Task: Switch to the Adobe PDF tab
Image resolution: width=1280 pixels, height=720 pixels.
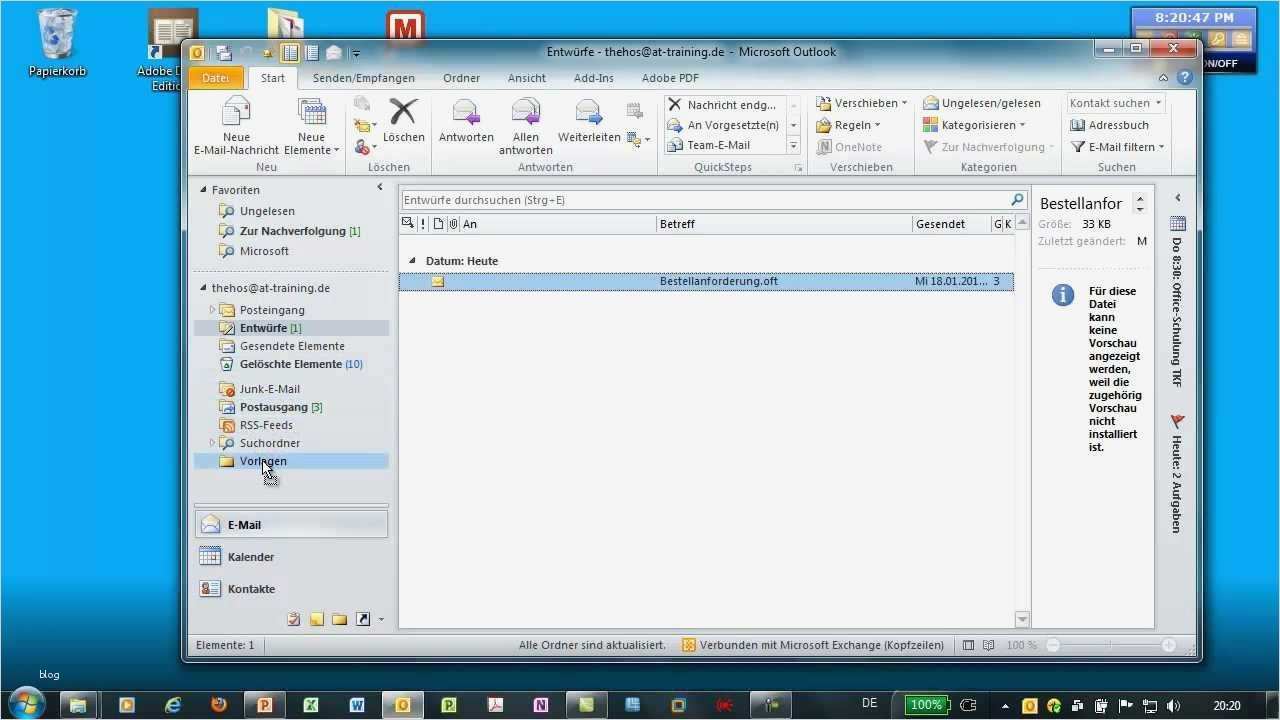Action: [670, 78]
